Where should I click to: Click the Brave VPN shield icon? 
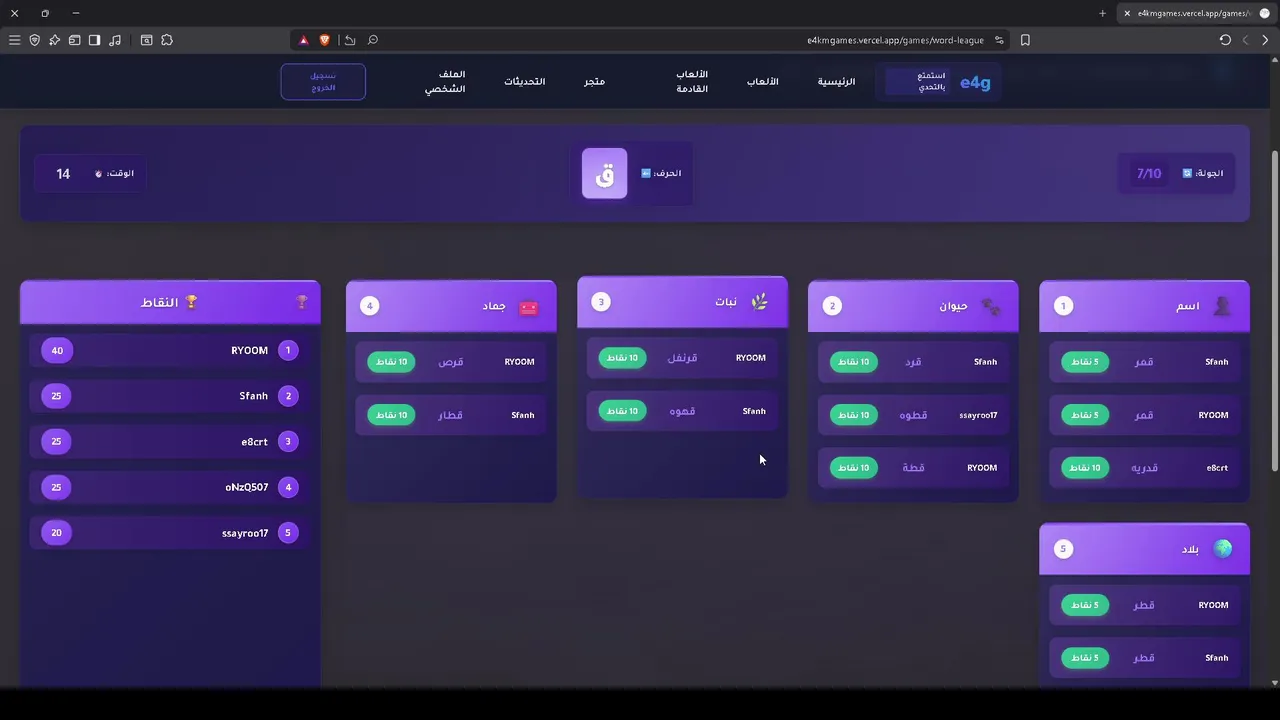click(34, 40)
